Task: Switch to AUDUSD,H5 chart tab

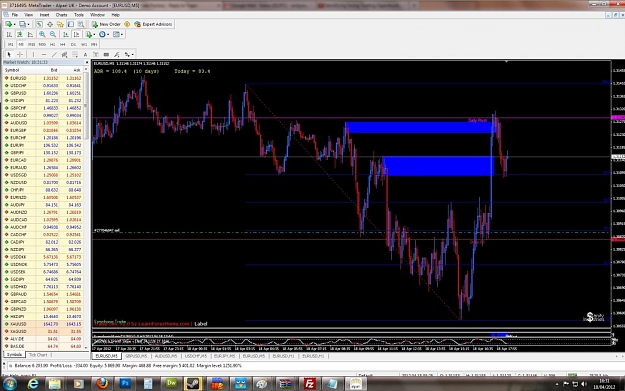Action: [166, 356]
